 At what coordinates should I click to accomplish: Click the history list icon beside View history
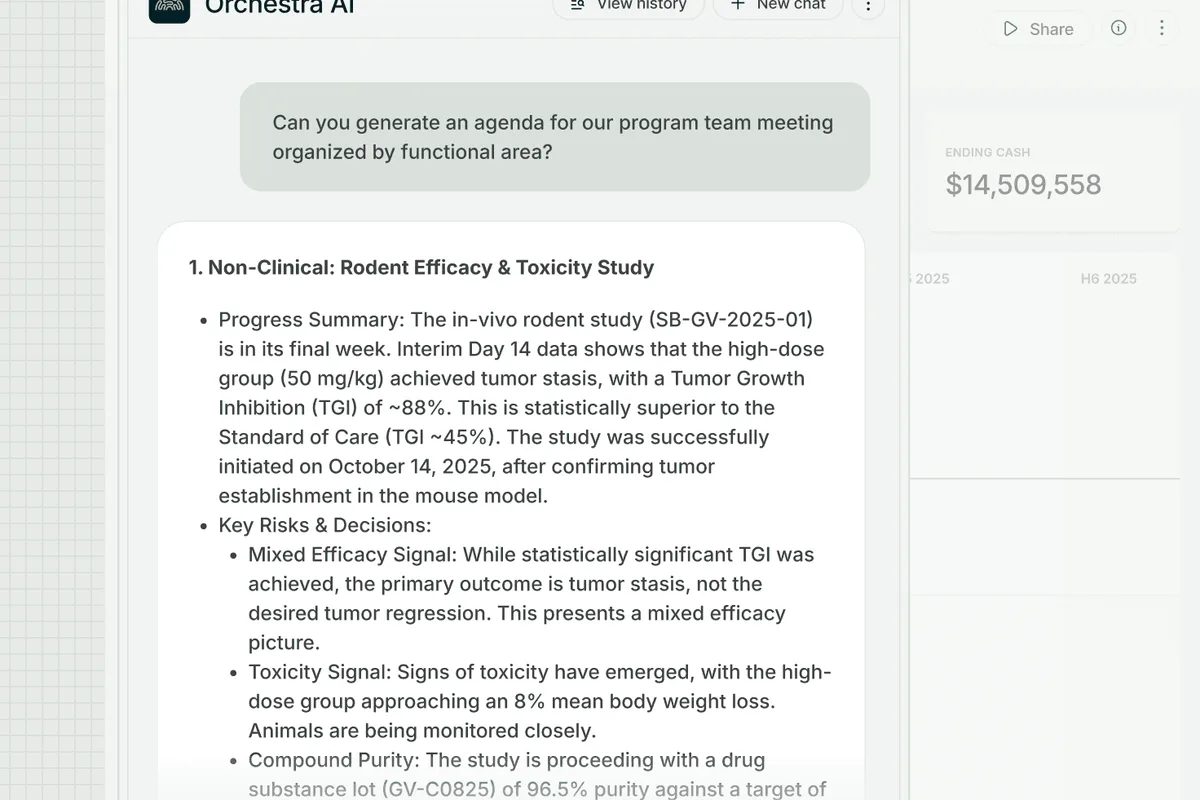point(578,5)
